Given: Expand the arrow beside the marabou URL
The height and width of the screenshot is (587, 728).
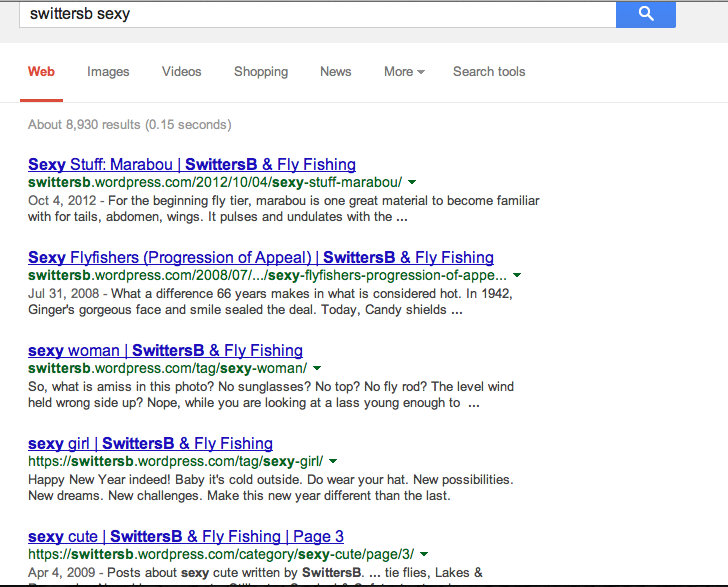Looking at the screenshot, I should (x=412, y=182).
